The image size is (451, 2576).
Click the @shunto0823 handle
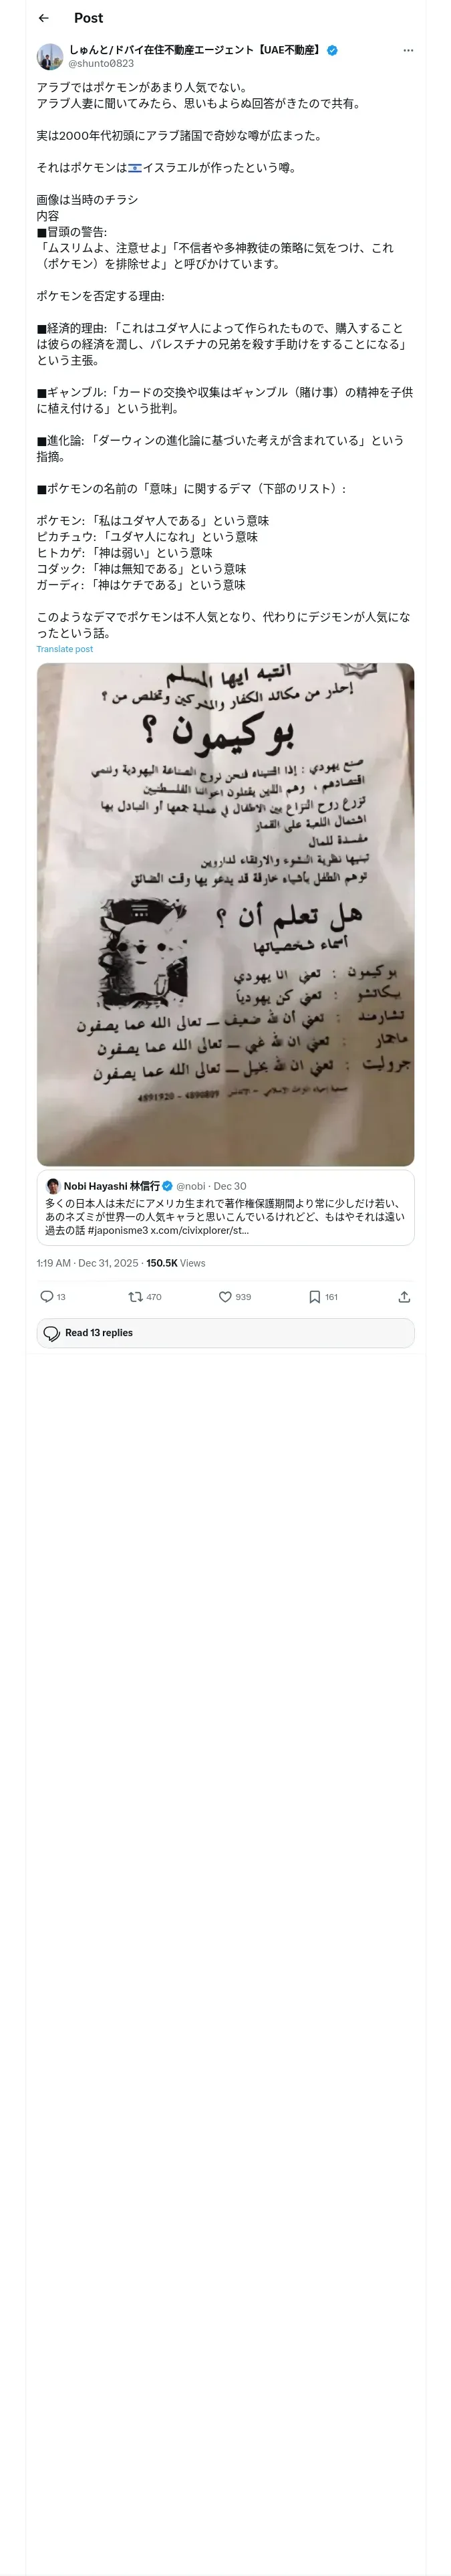tap(101, 63)
